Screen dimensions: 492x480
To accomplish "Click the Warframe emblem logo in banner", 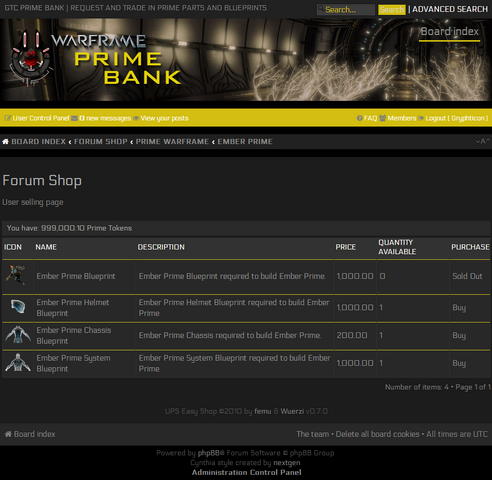I will point(31,59).
